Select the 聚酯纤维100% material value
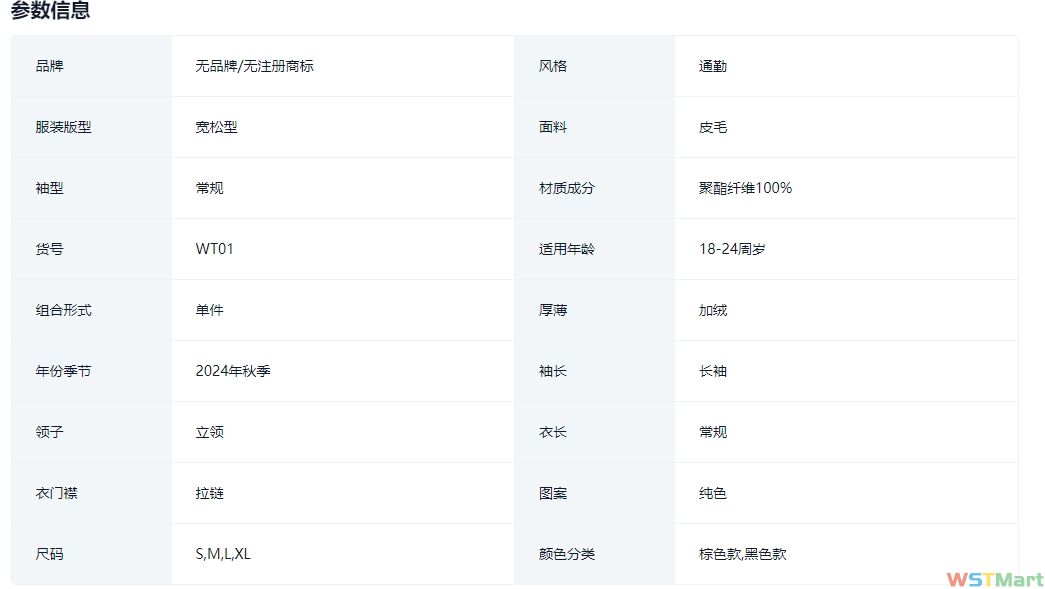The width and height of the screenshot is (1045, 589). (x=745, y=188)
